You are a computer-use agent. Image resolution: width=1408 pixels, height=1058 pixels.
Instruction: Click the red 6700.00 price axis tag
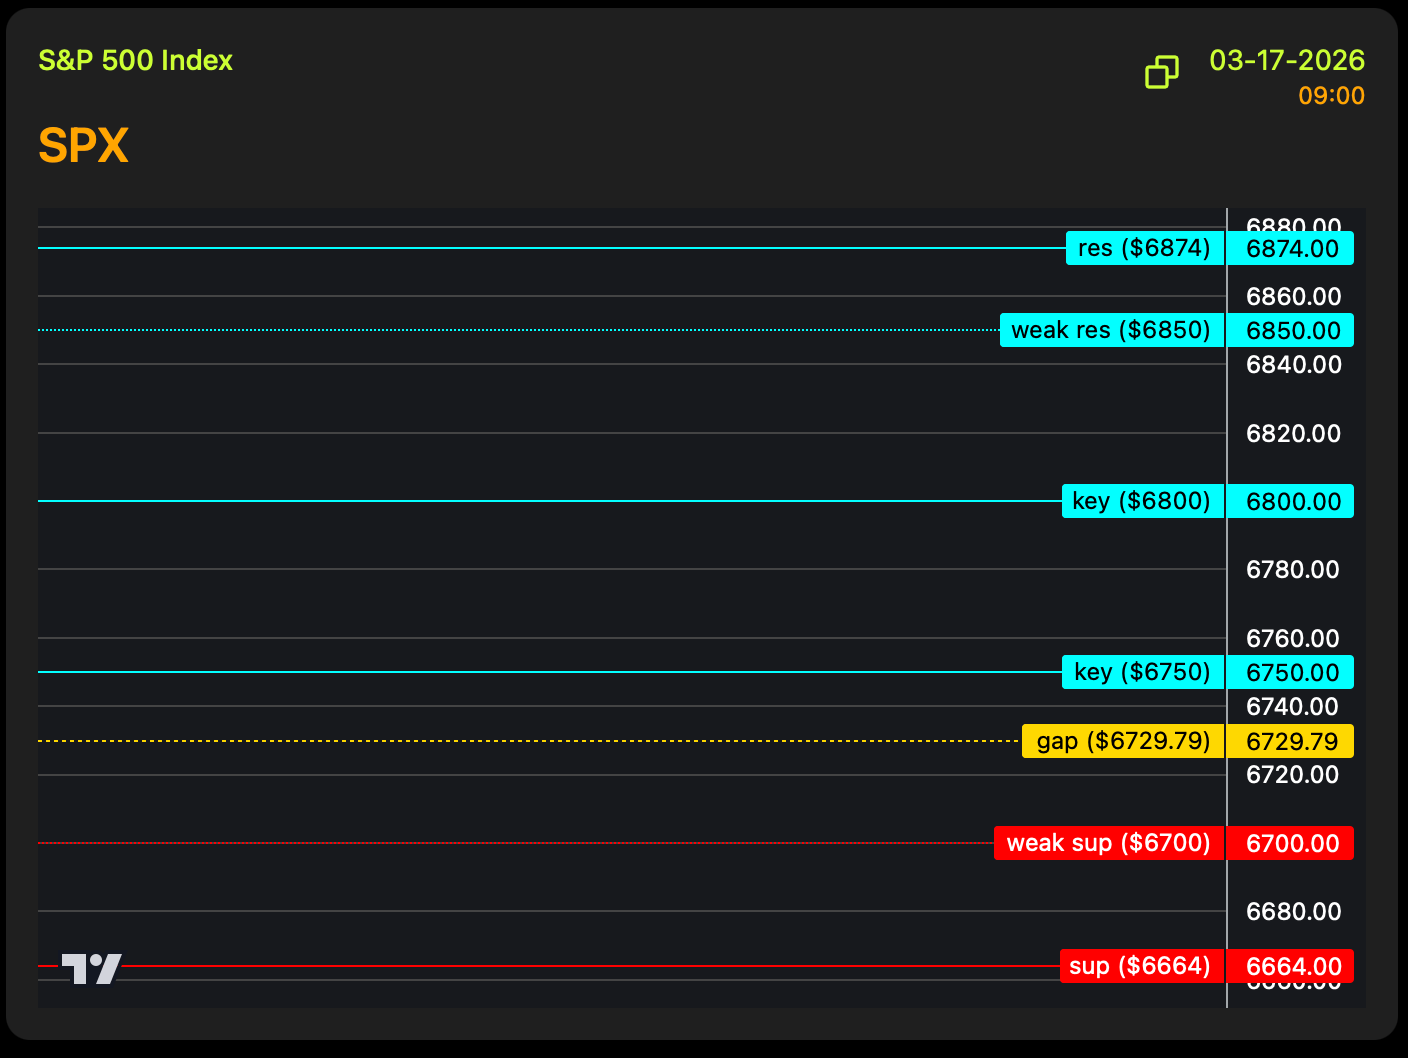click(1291, 843)
